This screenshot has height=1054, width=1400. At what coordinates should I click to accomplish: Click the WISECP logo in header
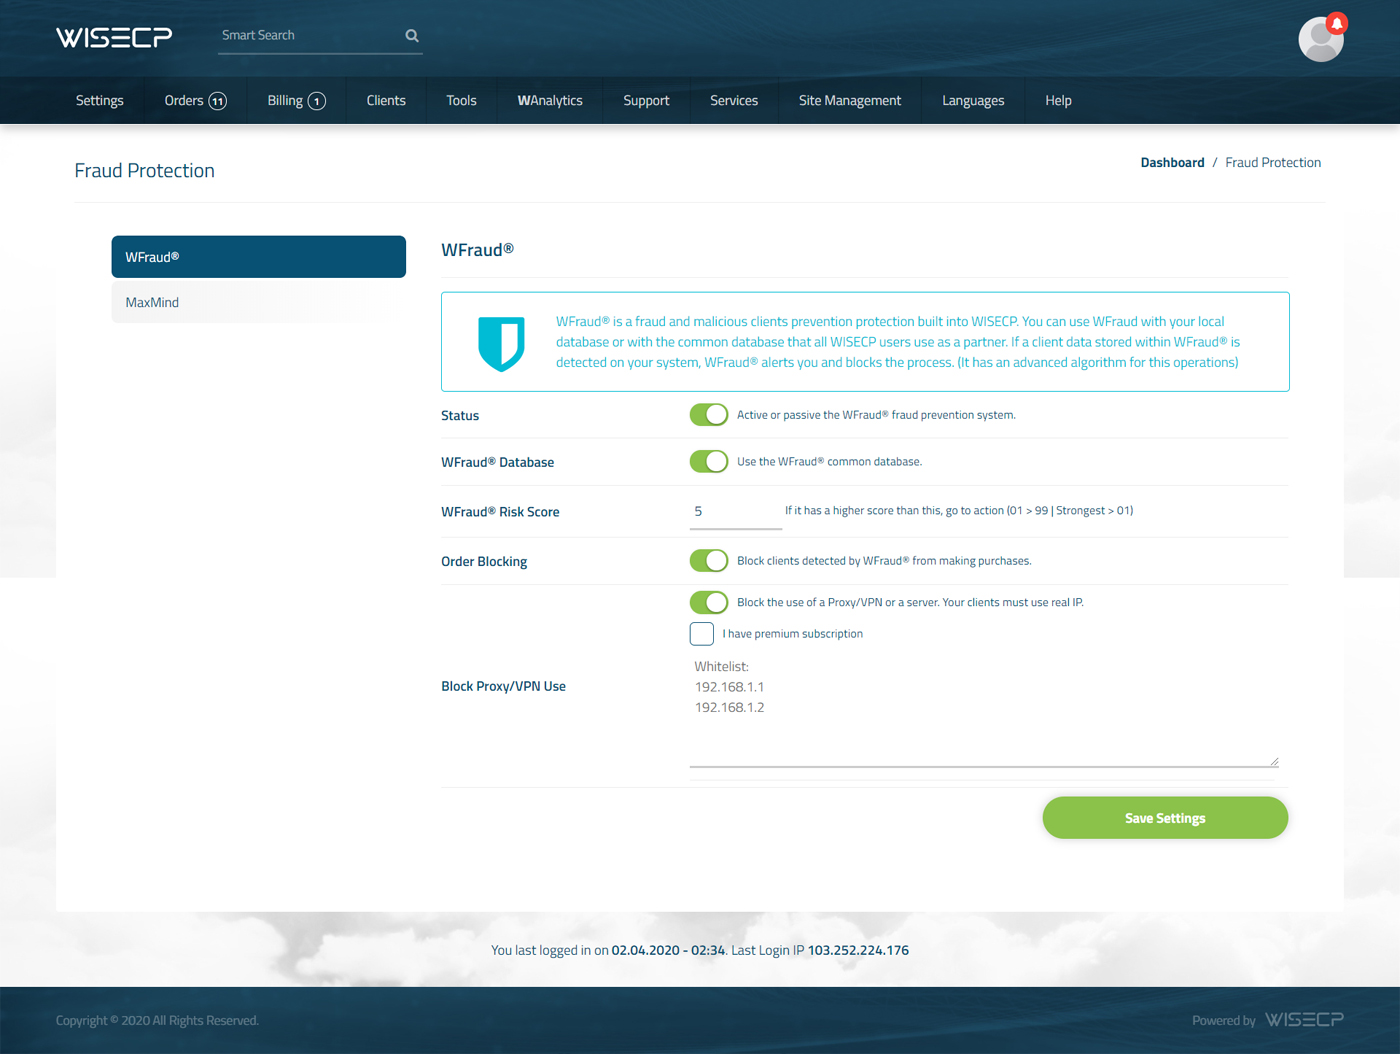tap(114, 37)
